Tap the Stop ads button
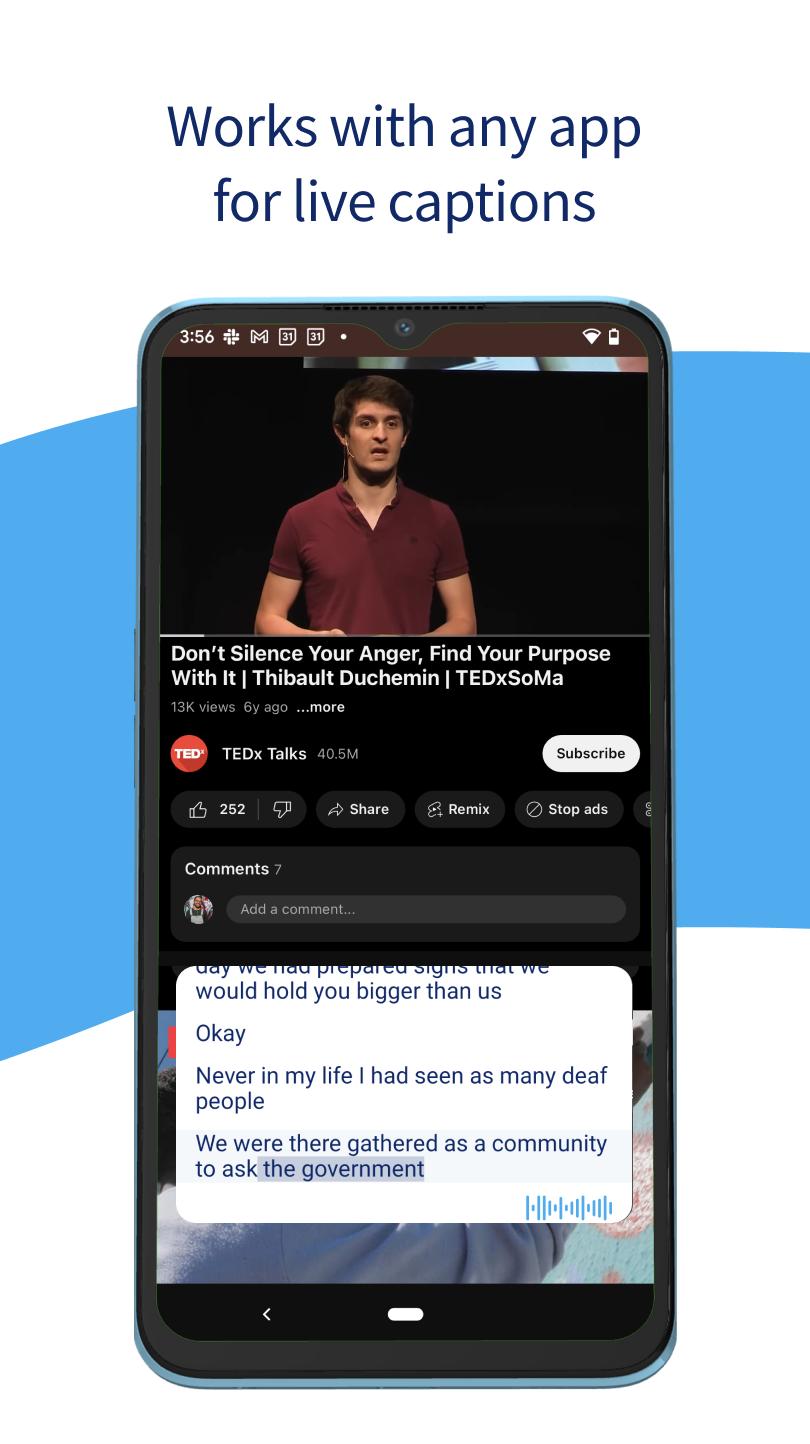Viewport: 810px width, 1444px height. point(568,809)
